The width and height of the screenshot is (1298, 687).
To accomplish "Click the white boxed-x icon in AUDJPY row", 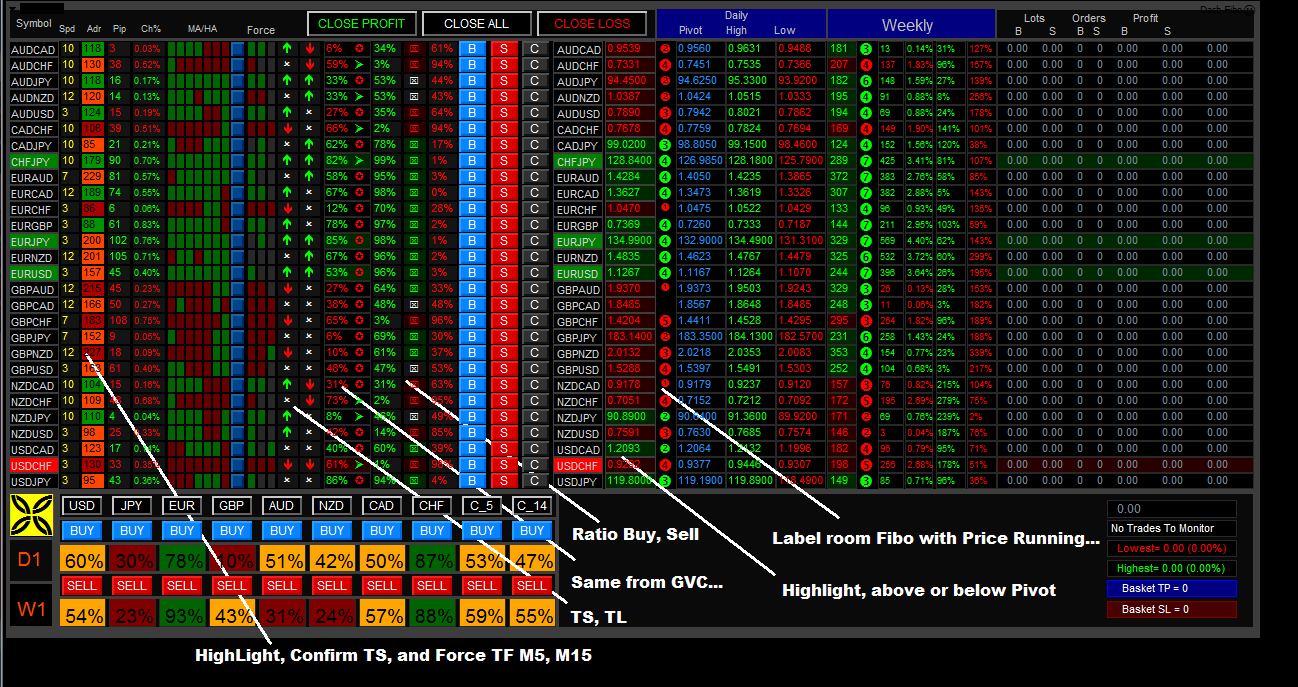I will (x=415, y=81).
